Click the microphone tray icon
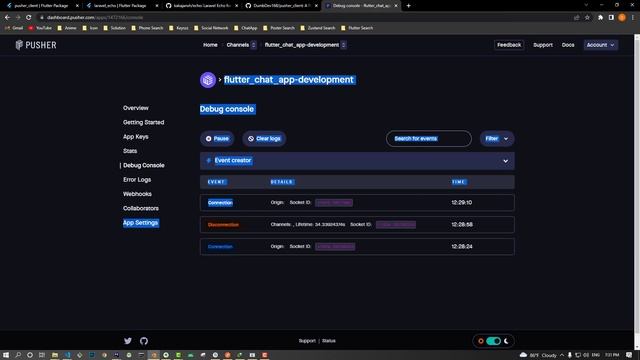Image resolution: width=640 pixels, height=360 pixels. (570, 355)
